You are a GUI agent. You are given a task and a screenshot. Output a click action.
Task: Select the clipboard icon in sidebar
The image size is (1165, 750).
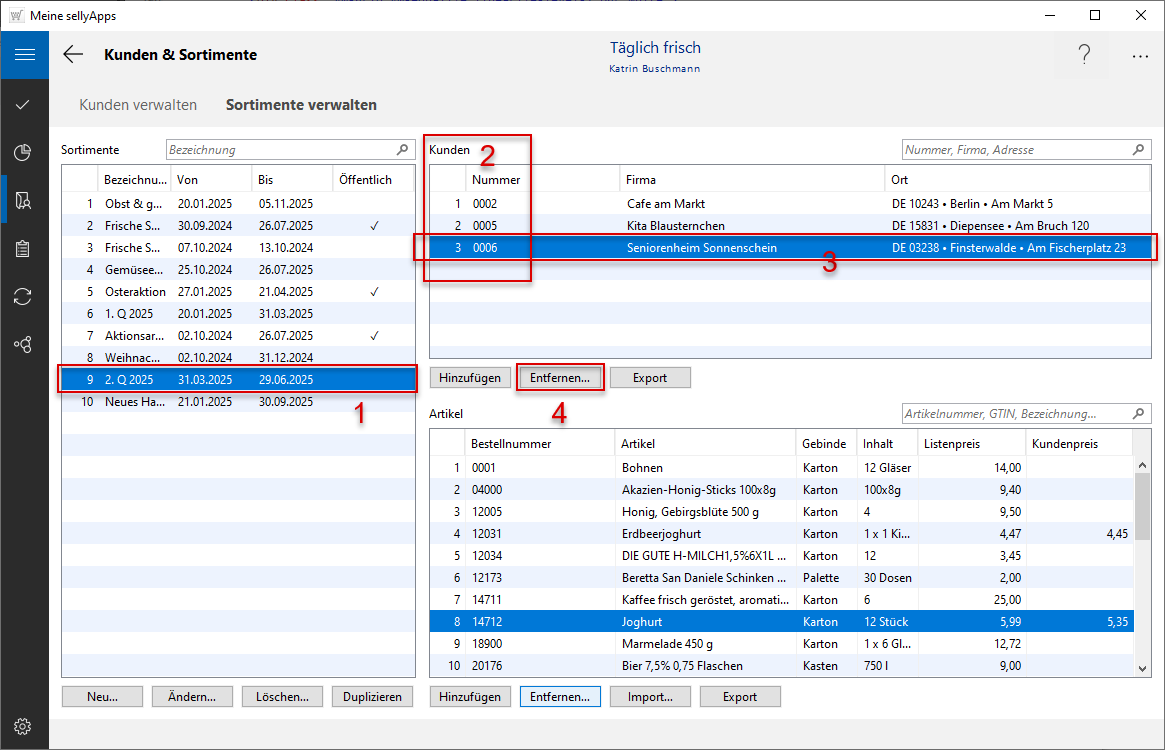[x=24, y=248]
